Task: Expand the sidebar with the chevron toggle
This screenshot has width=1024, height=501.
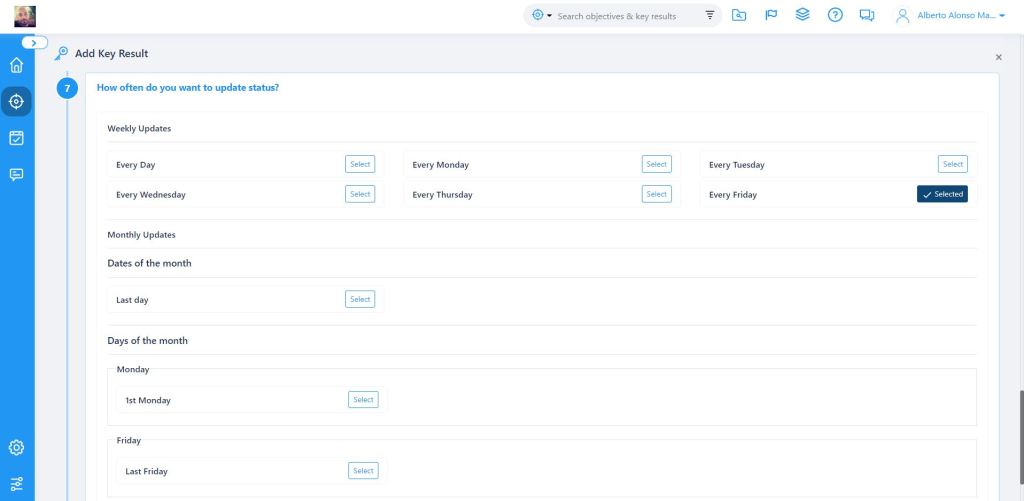Action: coord(34,43)
